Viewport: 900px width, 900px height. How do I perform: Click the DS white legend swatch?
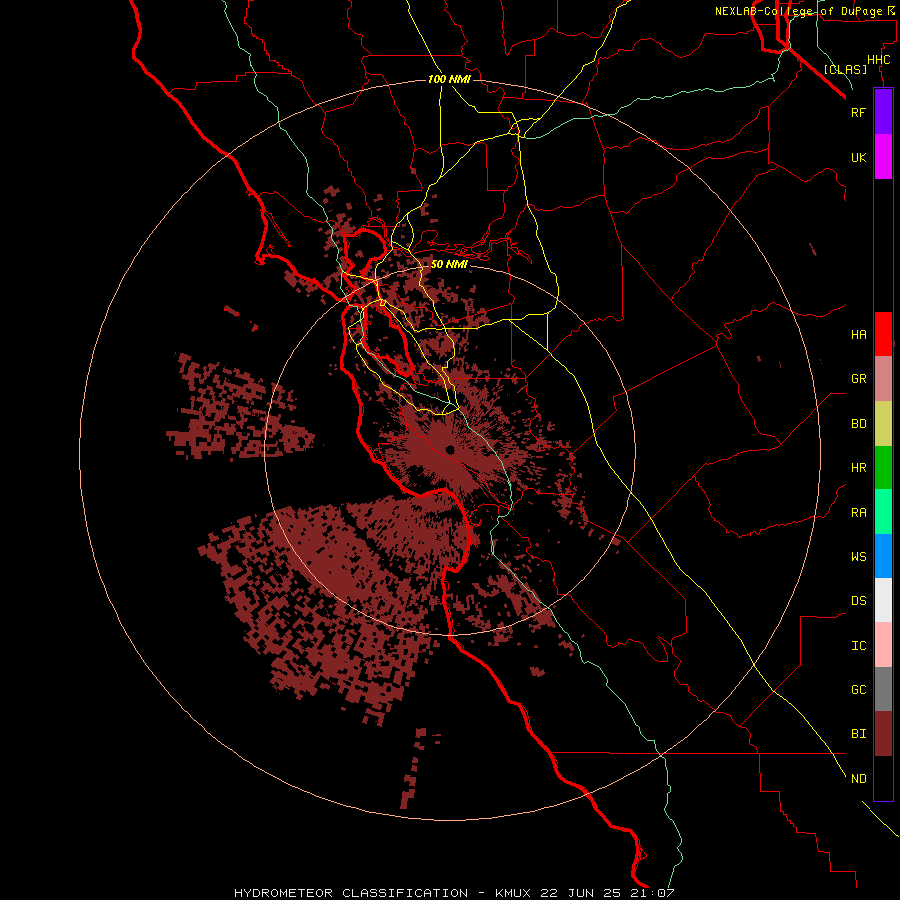pos(883,600)
